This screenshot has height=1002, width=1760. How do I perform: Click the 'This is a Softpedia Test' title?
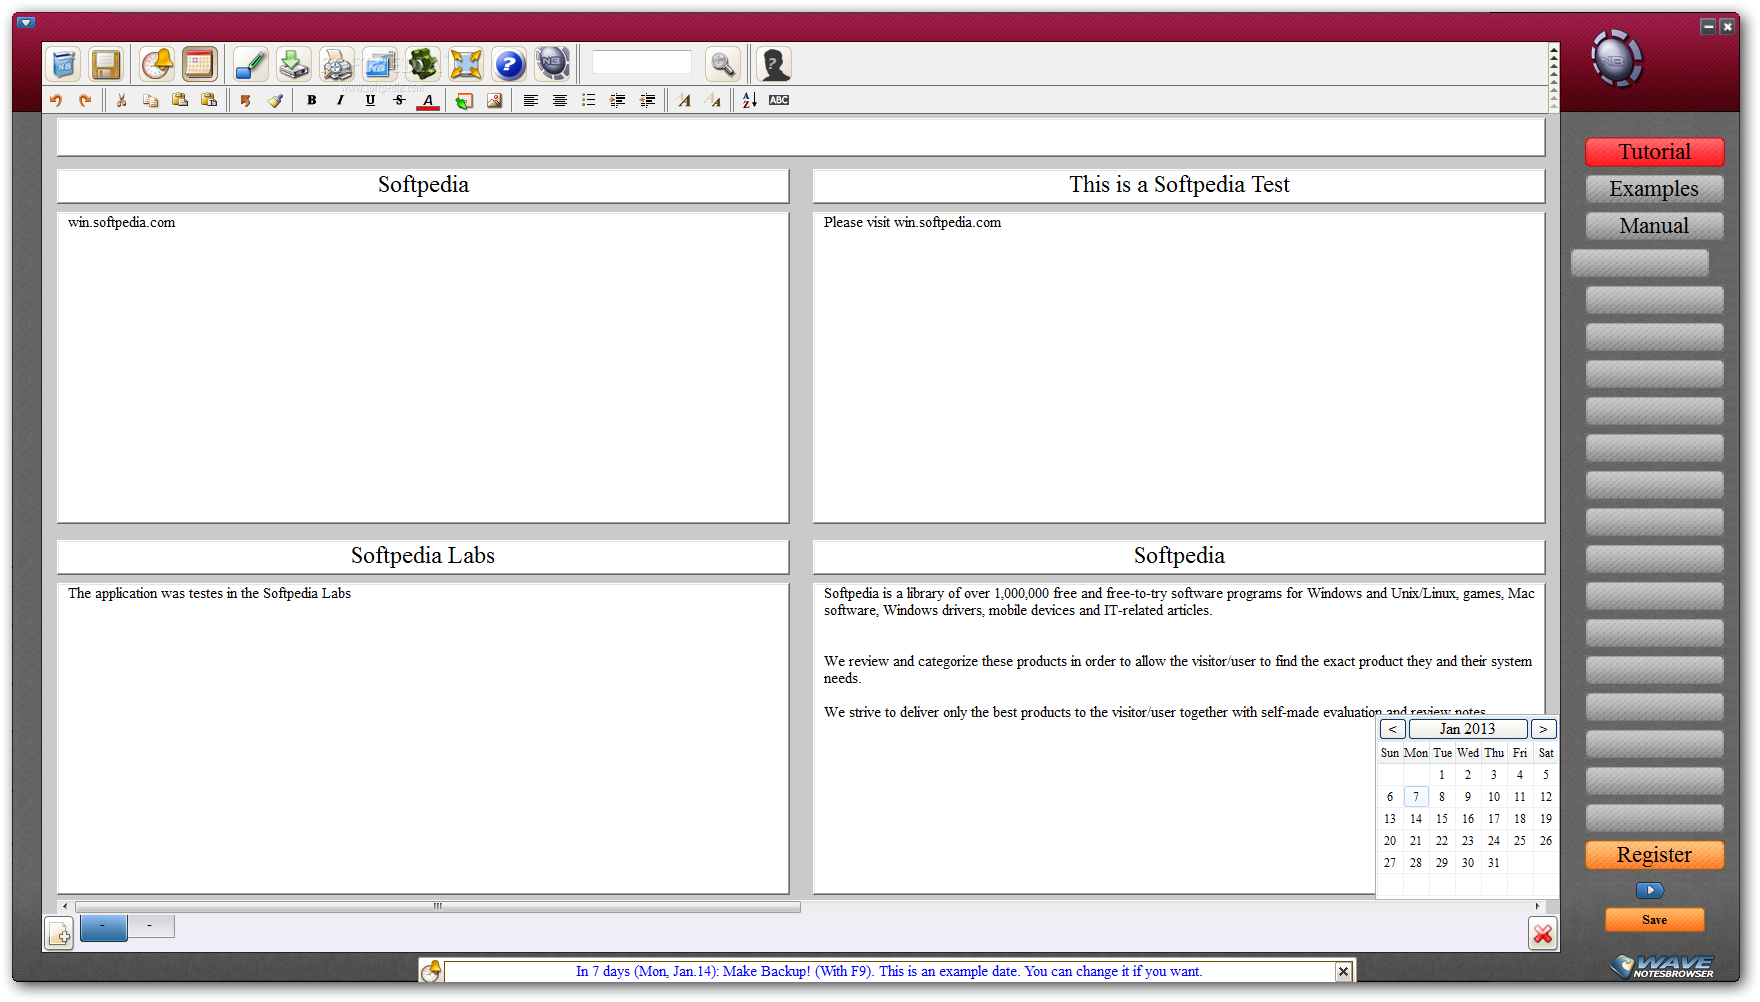tap(1179, 185)
